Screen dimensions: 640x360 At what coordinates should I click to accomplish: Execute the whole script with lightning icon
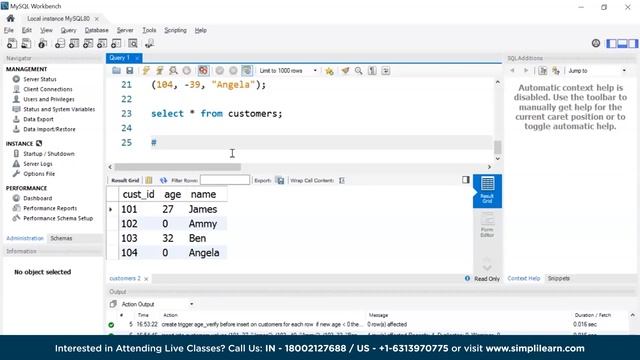(x=146, y=71)
